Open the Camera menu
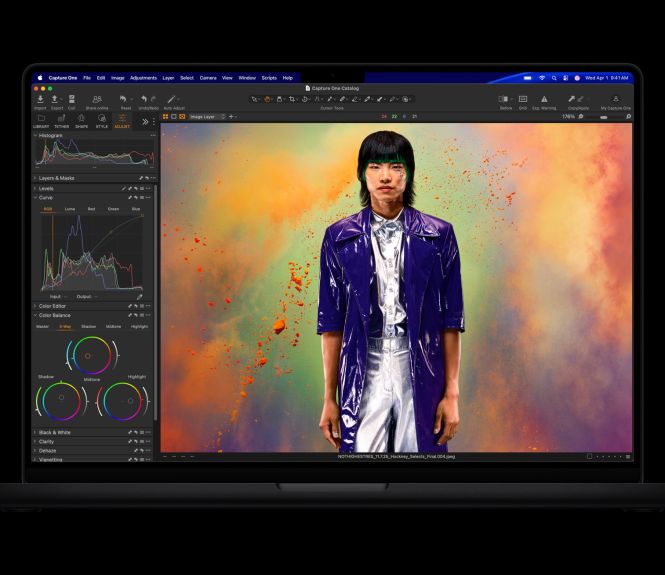The height and width of the screenshot is (575, 665). click(x=208, y=78)
